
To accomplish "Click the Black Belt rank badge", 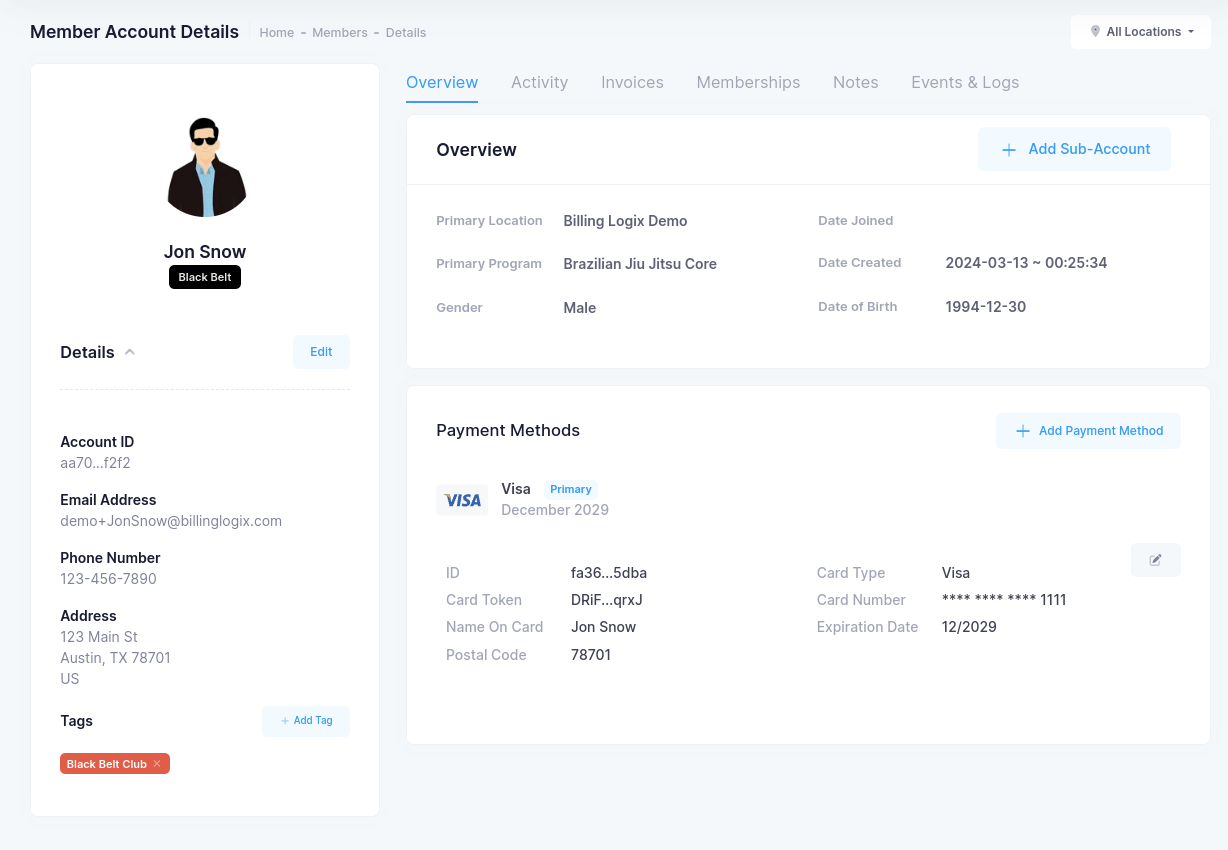I will click(x=205, y=277).
